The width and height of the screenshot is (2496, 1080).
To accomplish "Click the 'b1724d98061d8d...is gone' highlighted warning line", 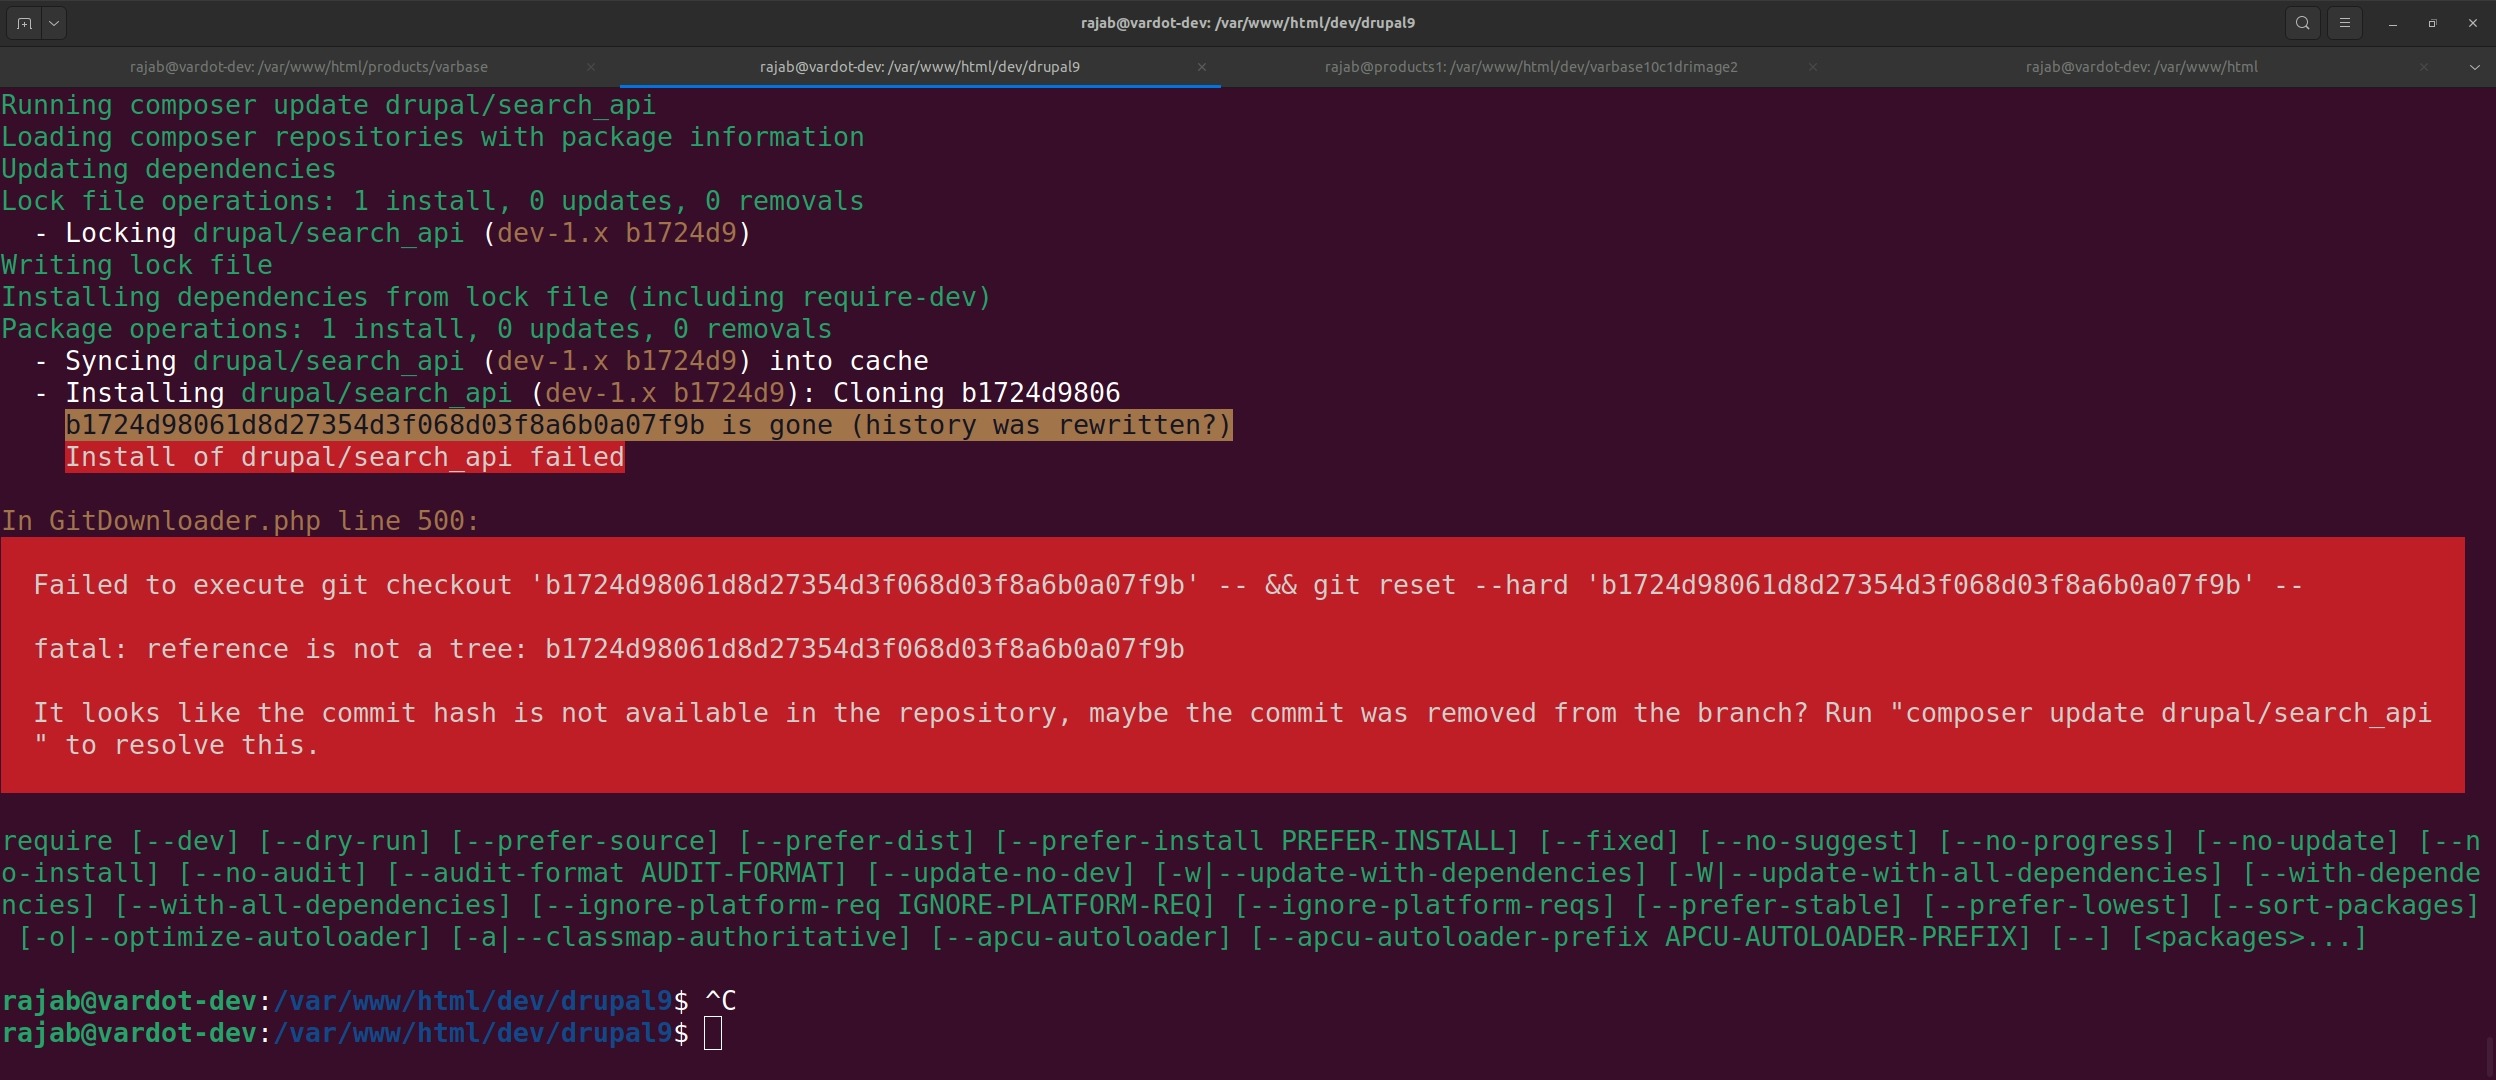I will click(648, 425).
